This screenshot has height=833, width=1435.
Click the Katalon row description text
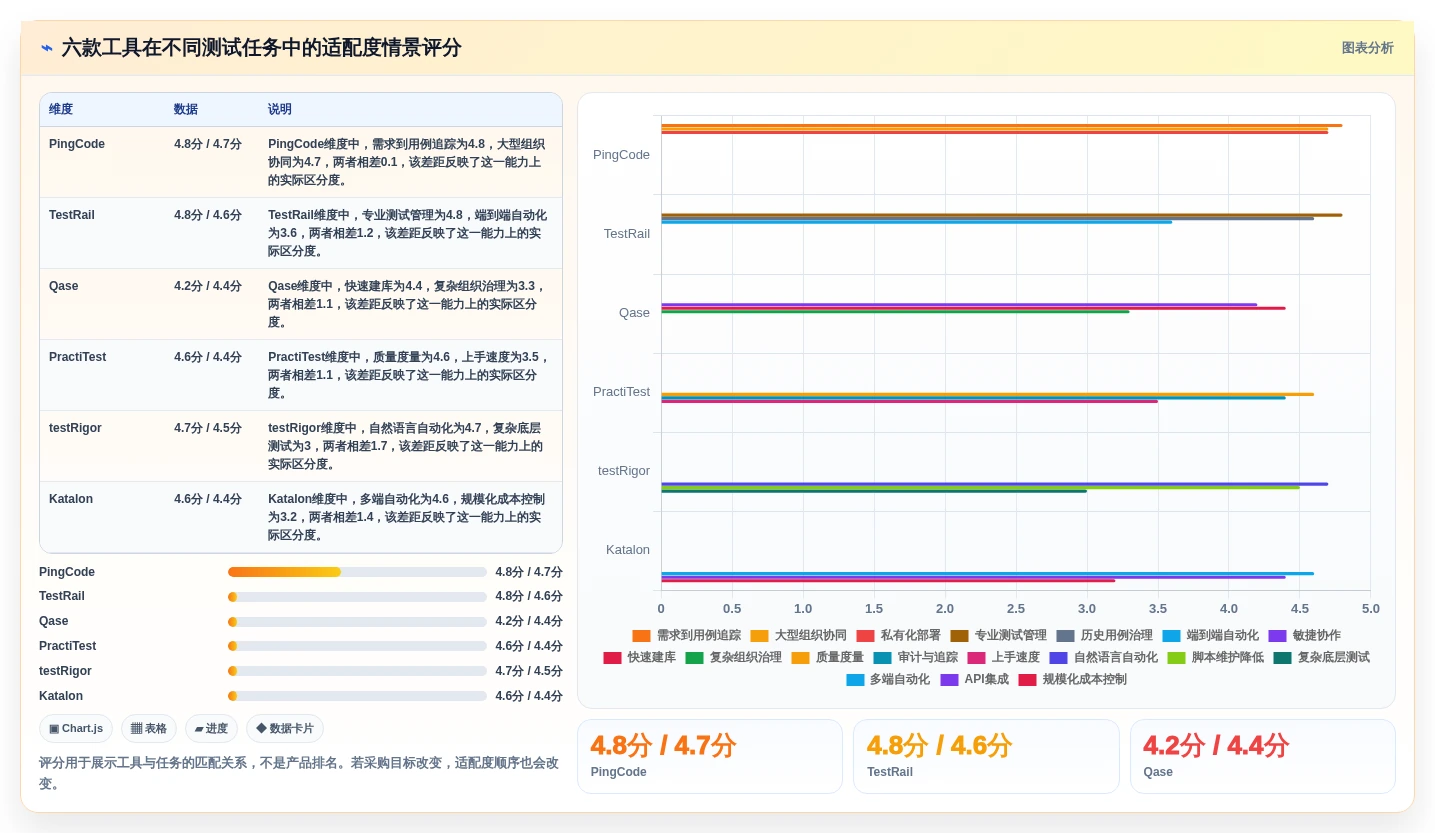408,517
